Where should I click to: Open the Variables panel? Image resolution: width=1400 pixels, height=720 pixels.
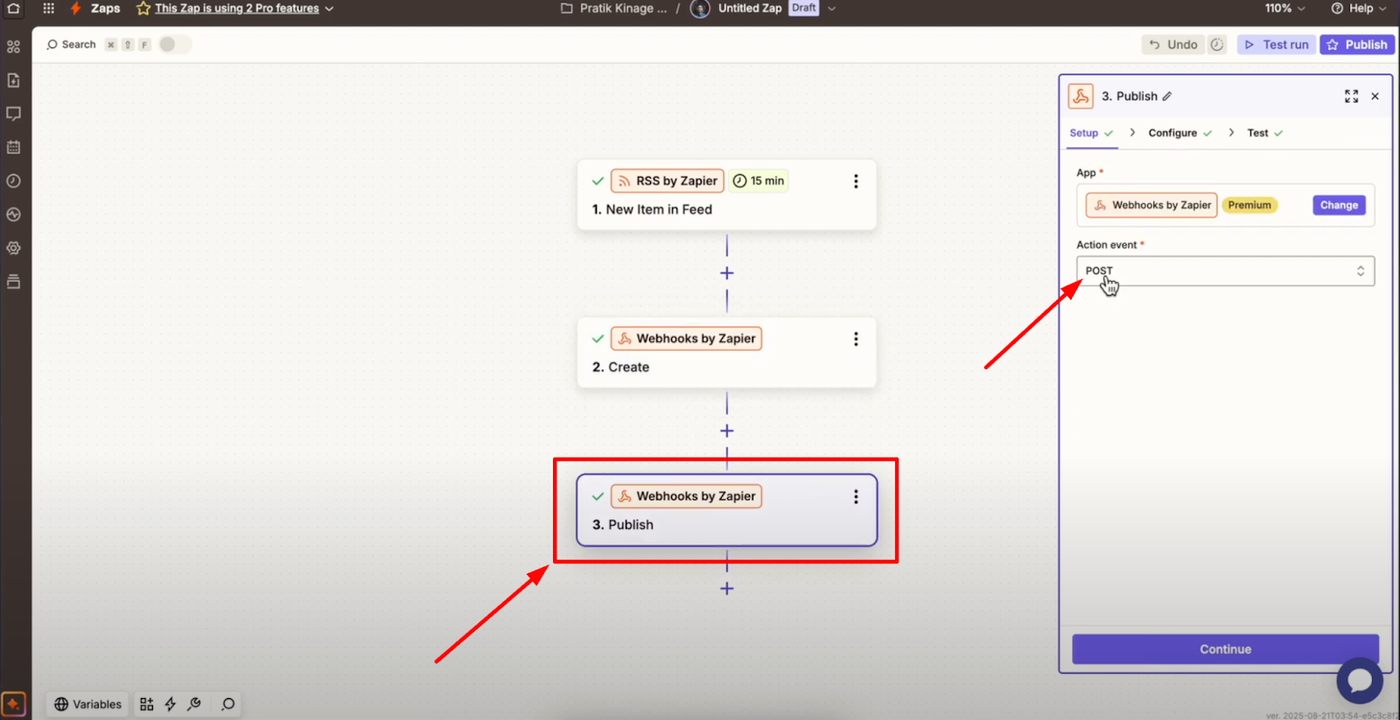(x=88, y=704)
